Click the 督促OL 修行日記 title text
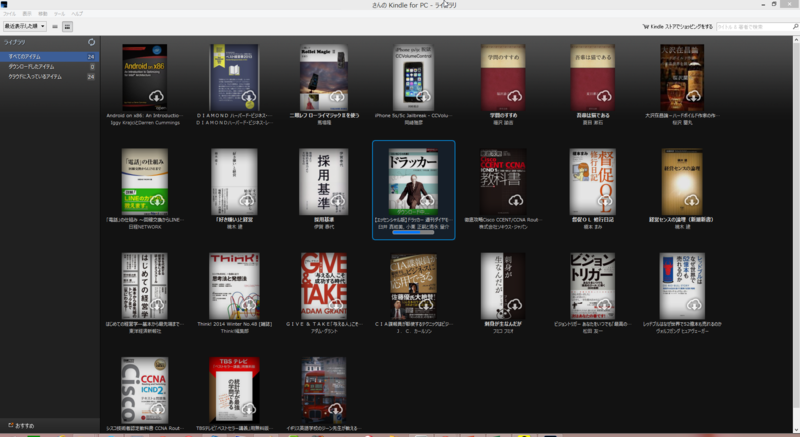The width and height of the screenshot is (800, 437). click(593, 220)
